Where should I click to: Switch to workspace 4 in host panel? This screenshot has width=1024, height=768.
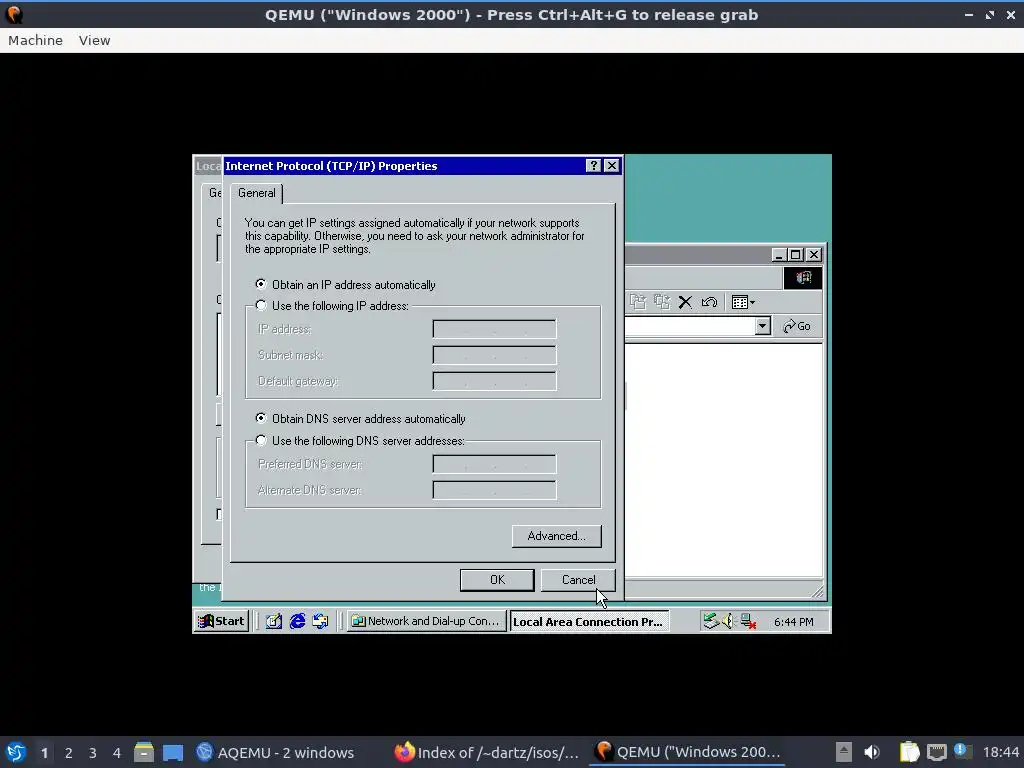click(x=117, y=753)
